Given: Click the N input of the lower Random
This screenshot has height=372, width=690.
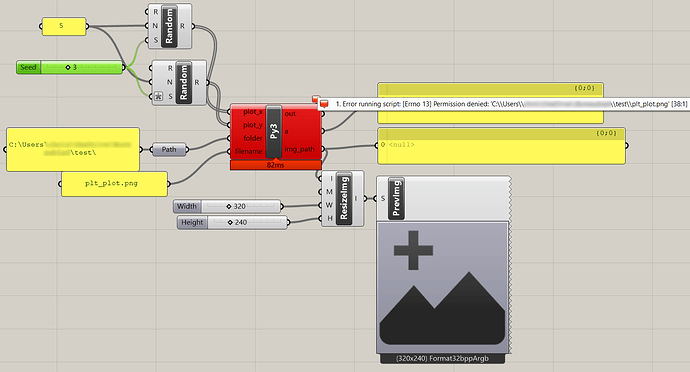Looking at the screenshot, I should (169, 82).
